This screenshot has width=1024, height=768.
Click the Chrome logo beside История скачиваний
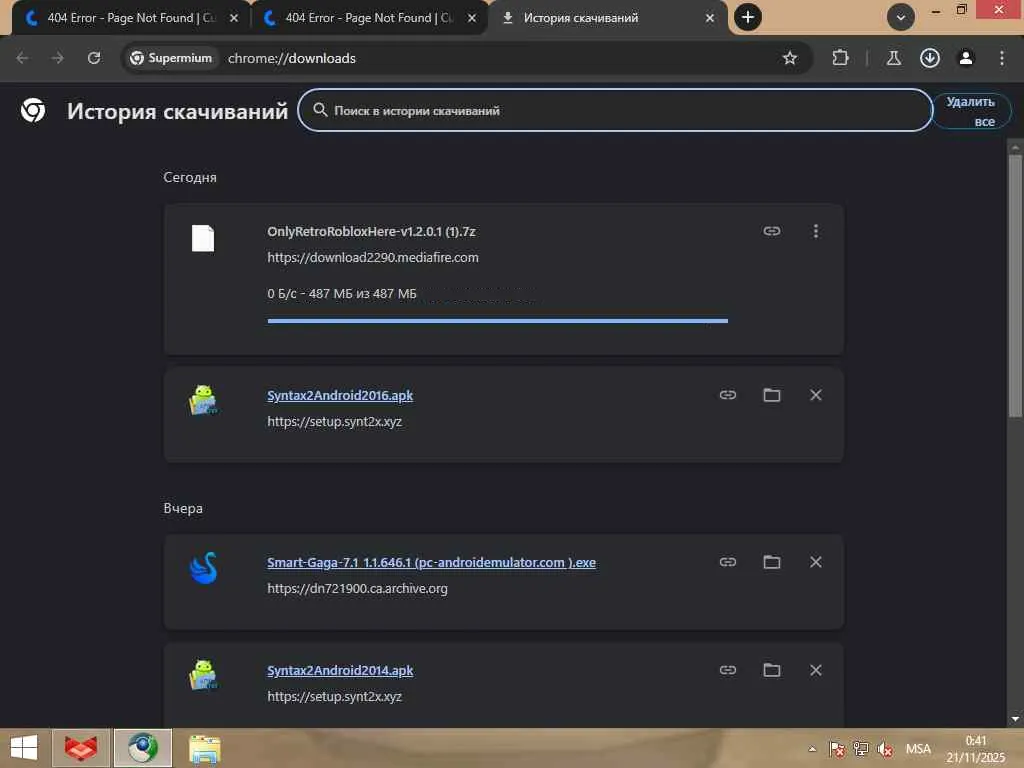33,110
